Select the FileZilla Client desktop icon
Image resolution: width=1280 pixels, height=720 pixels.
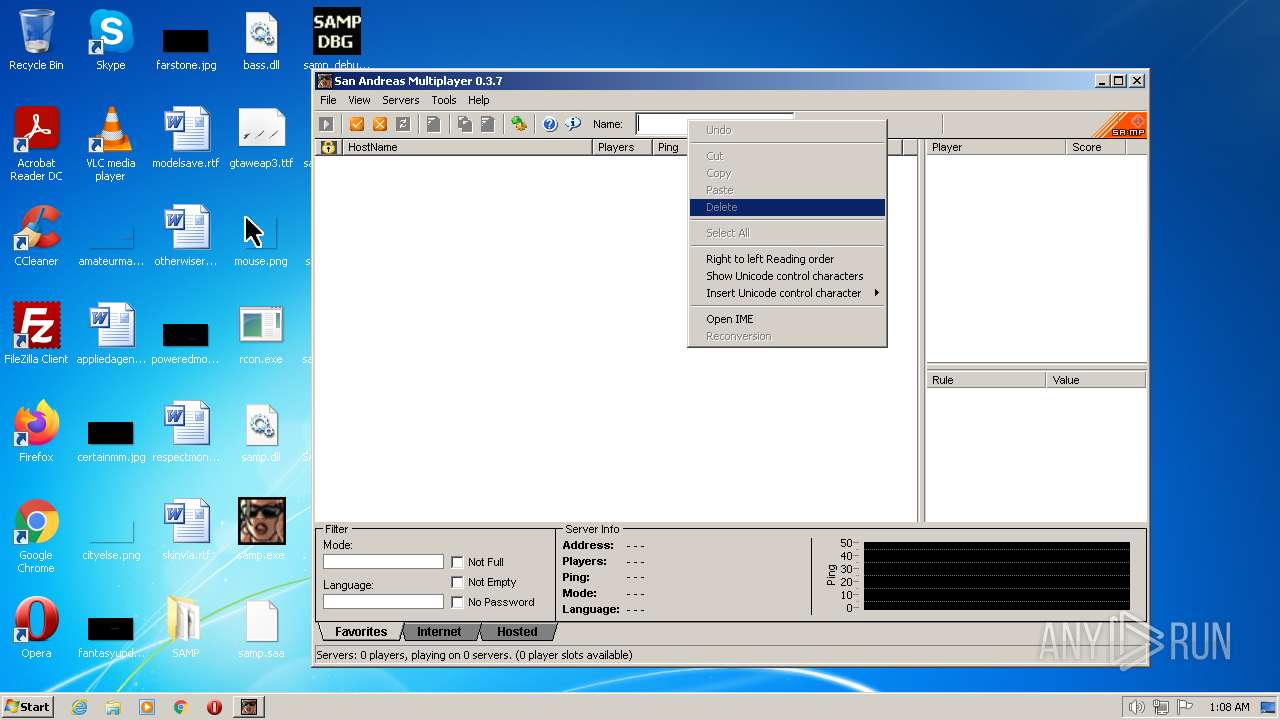coord(36,335)
